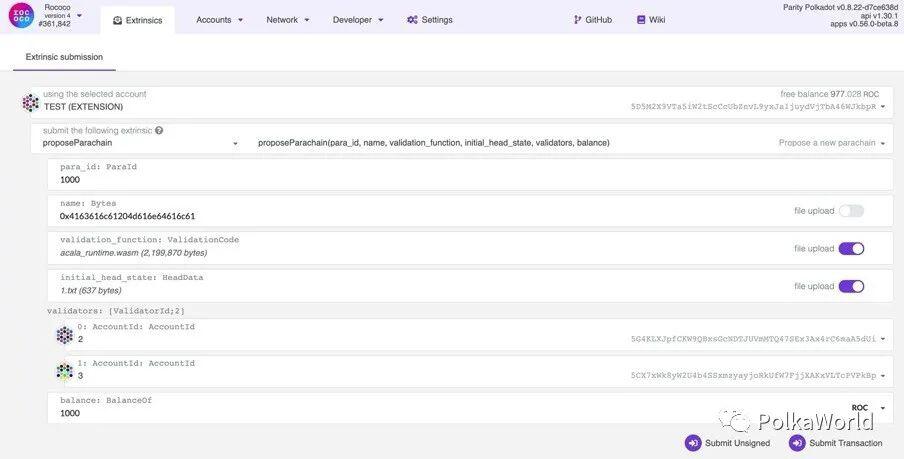Click the Submit Transaction button
Screen dimensions: 904x459
coord(836,443)
